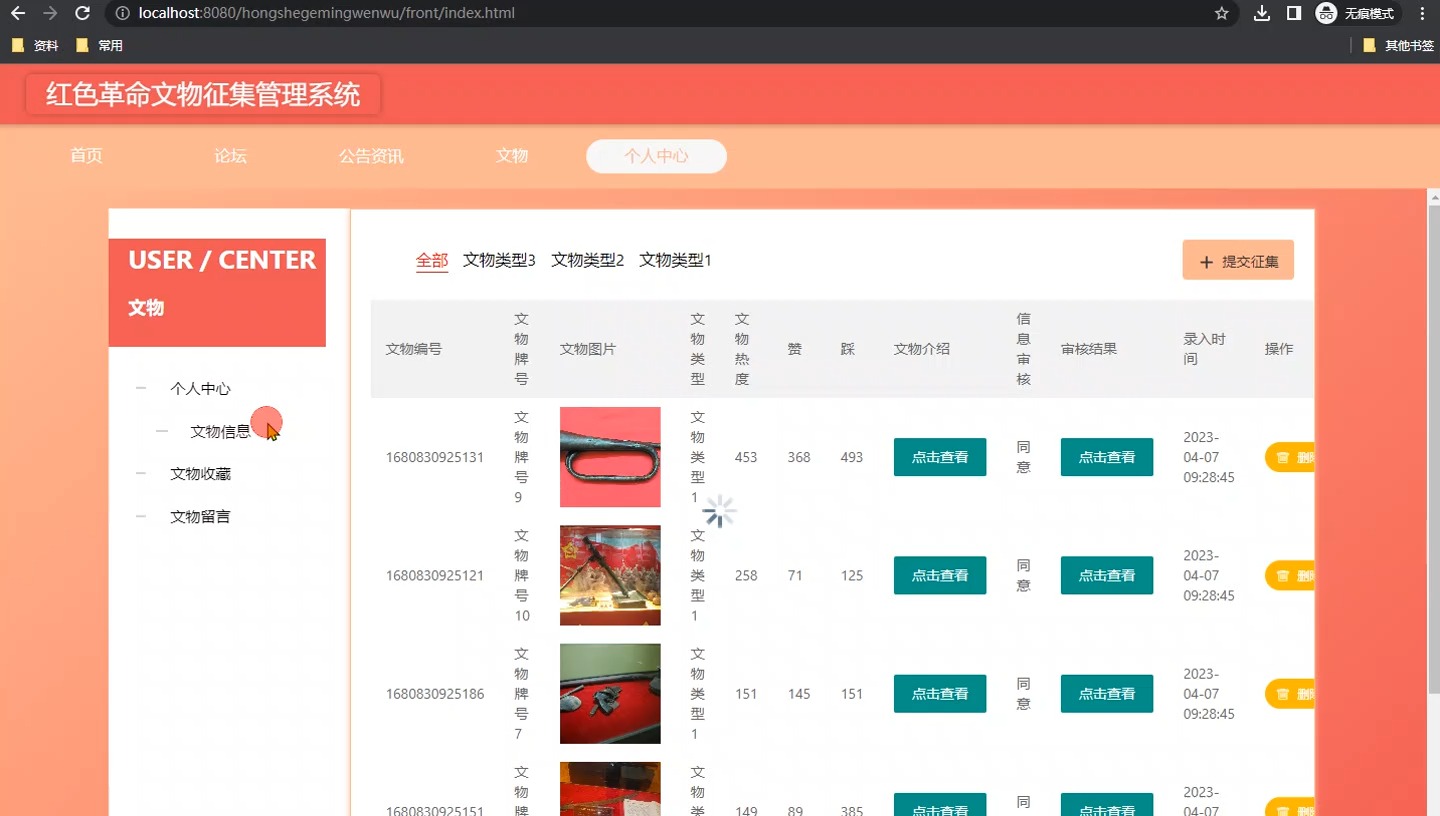Delete the row for item 1680830925186
This screenshot has height=816, width=1440.
pyautogui.click(x=1290, y=693)
